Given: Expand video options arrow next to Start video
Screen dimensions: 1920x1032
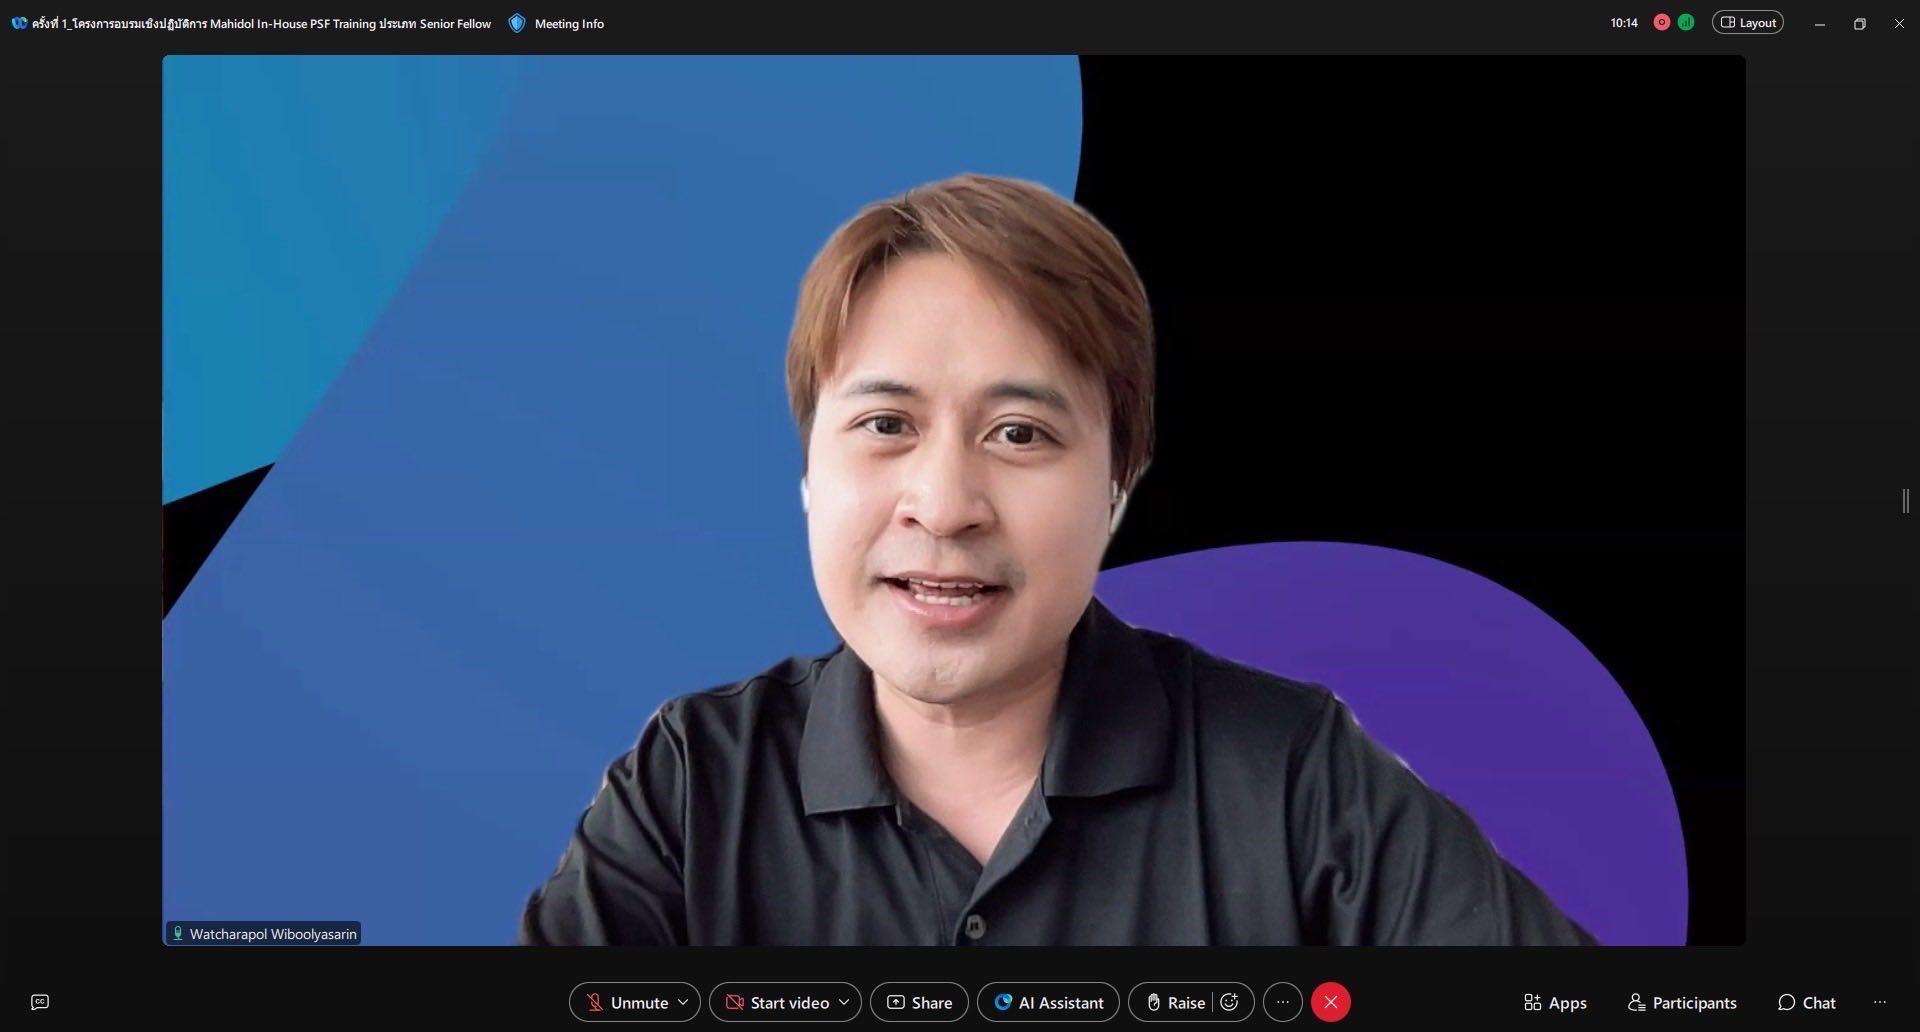Looking at the screenshot, I should [844, 1002].
